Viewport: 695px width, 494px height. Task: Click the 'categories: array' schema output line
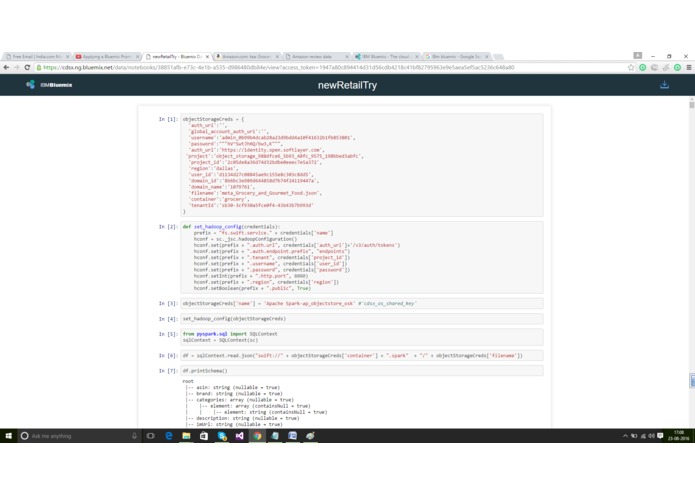[239, 400]
